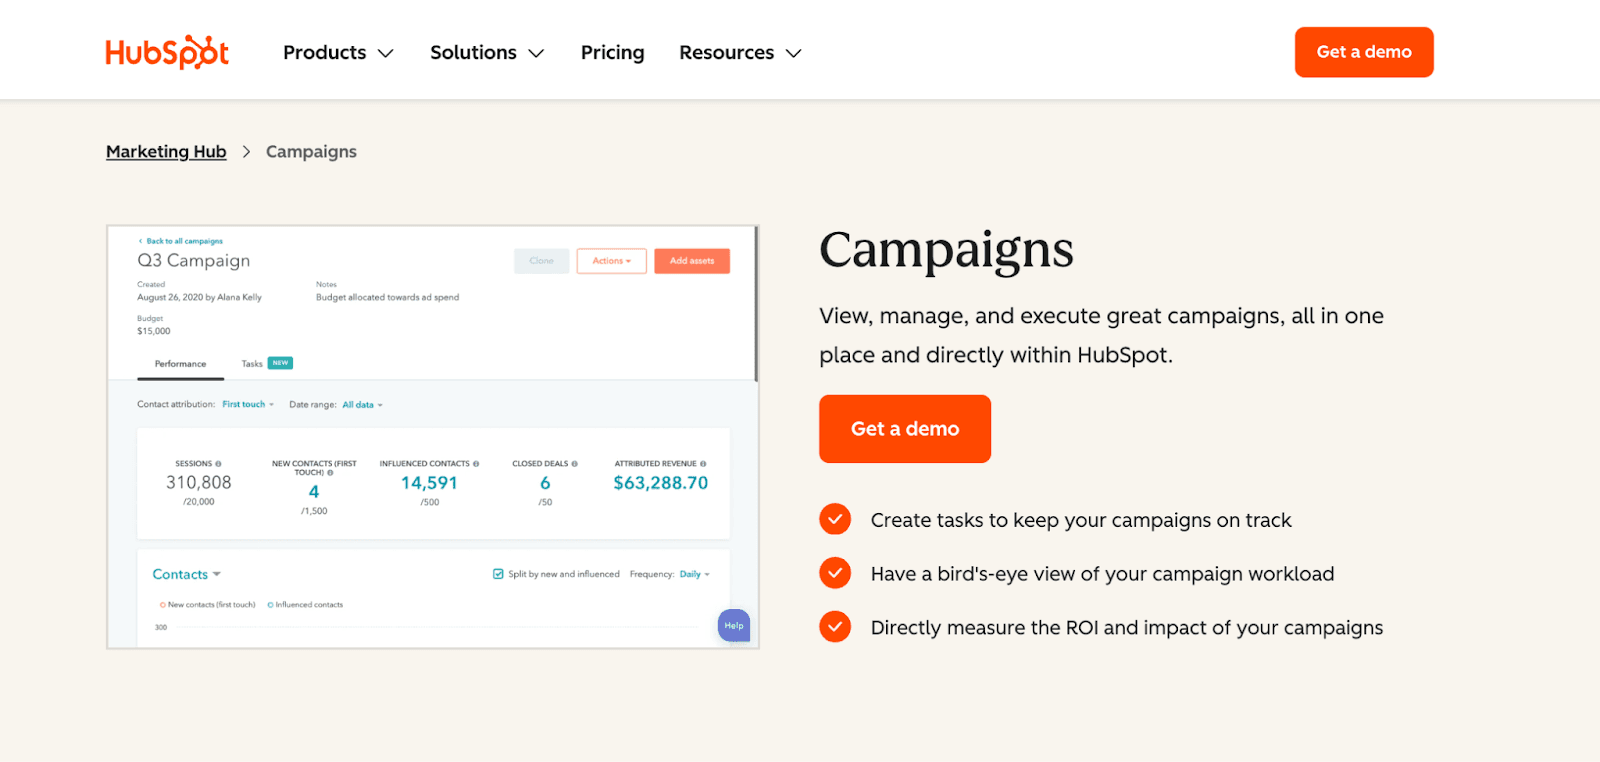This screenshot has width=1600, height=762.
Task: Select the Campaigns breadcrumb text
Action: [311, 151]
